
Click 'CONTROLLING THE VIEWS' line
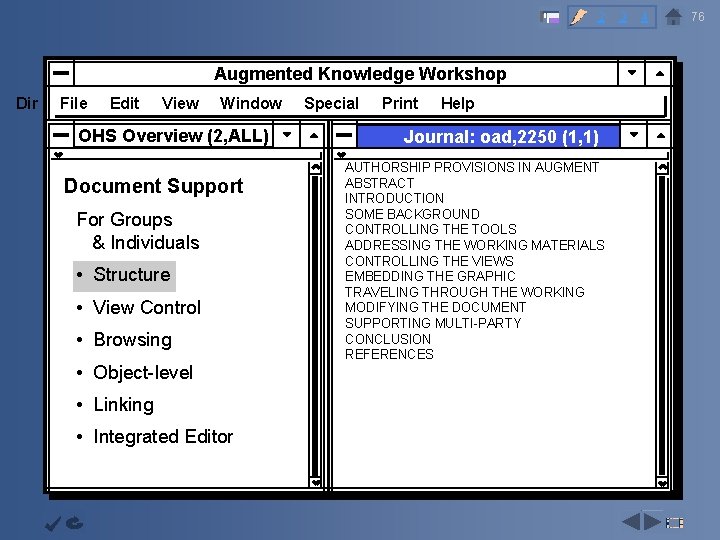pyautogui.click(x=429, y=261)
